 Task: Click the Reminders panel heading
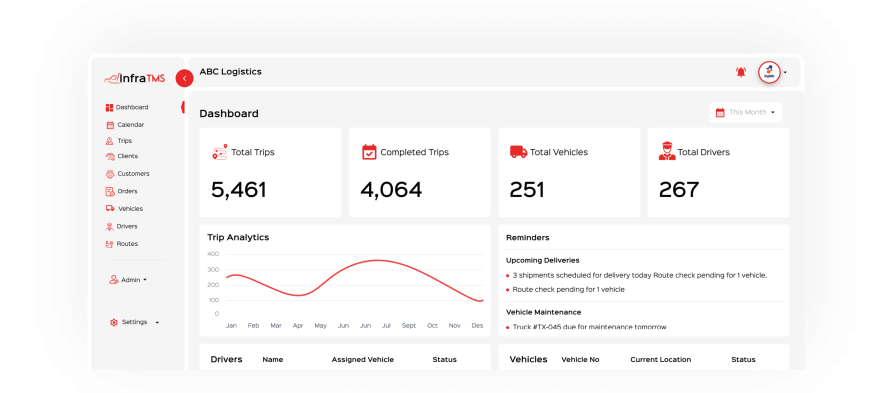coord(527,238)
